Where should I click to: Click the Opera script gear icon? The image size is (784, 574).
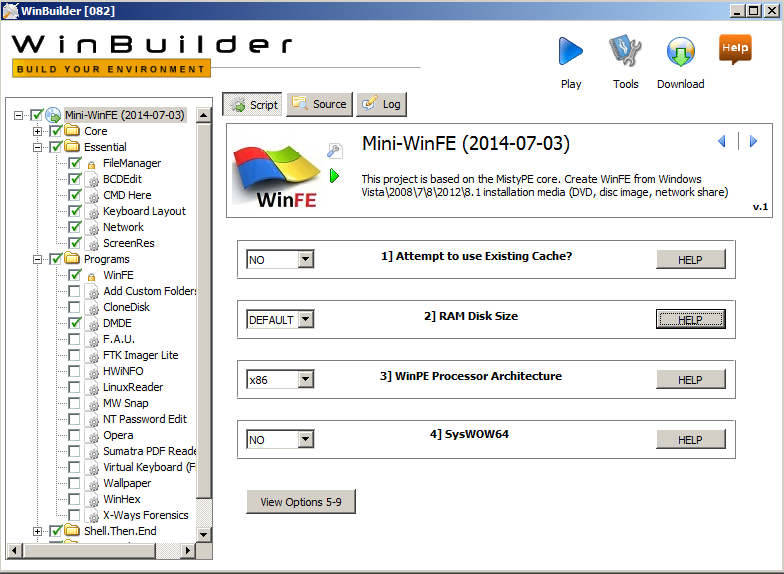pos(92,436)
